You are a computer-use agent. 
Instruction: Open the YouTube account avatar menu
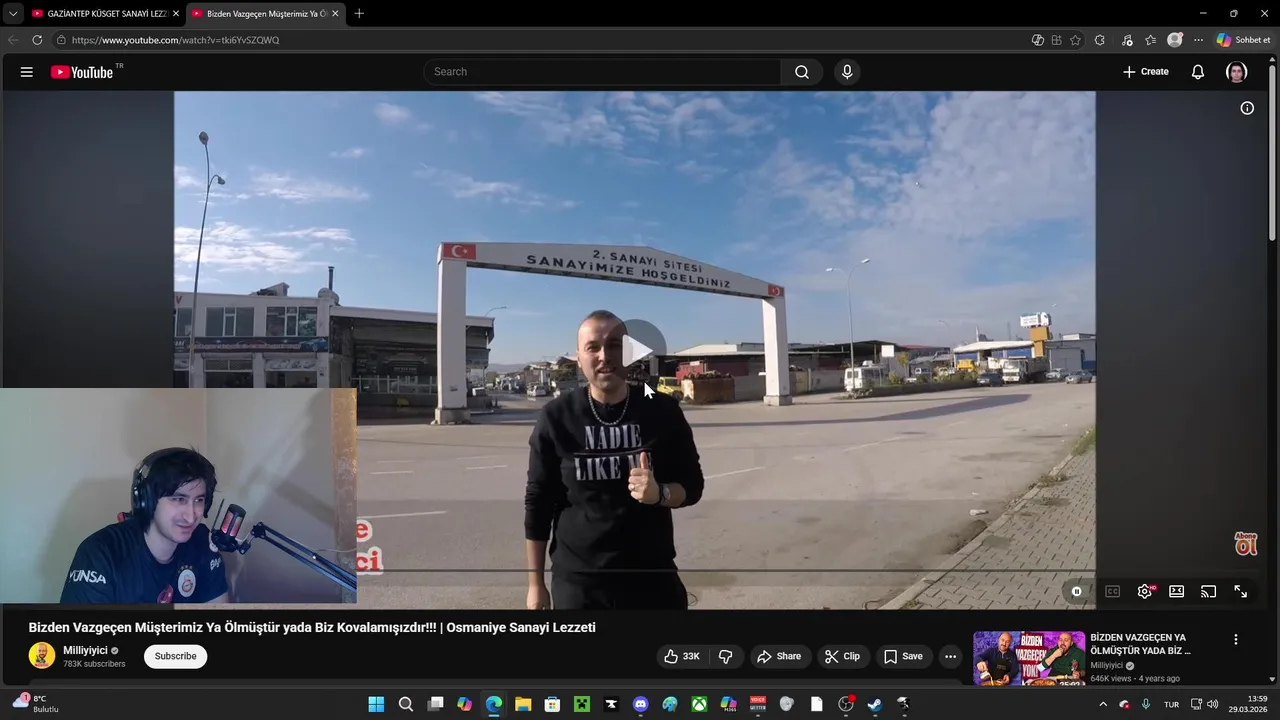[x=1237, y=72]
